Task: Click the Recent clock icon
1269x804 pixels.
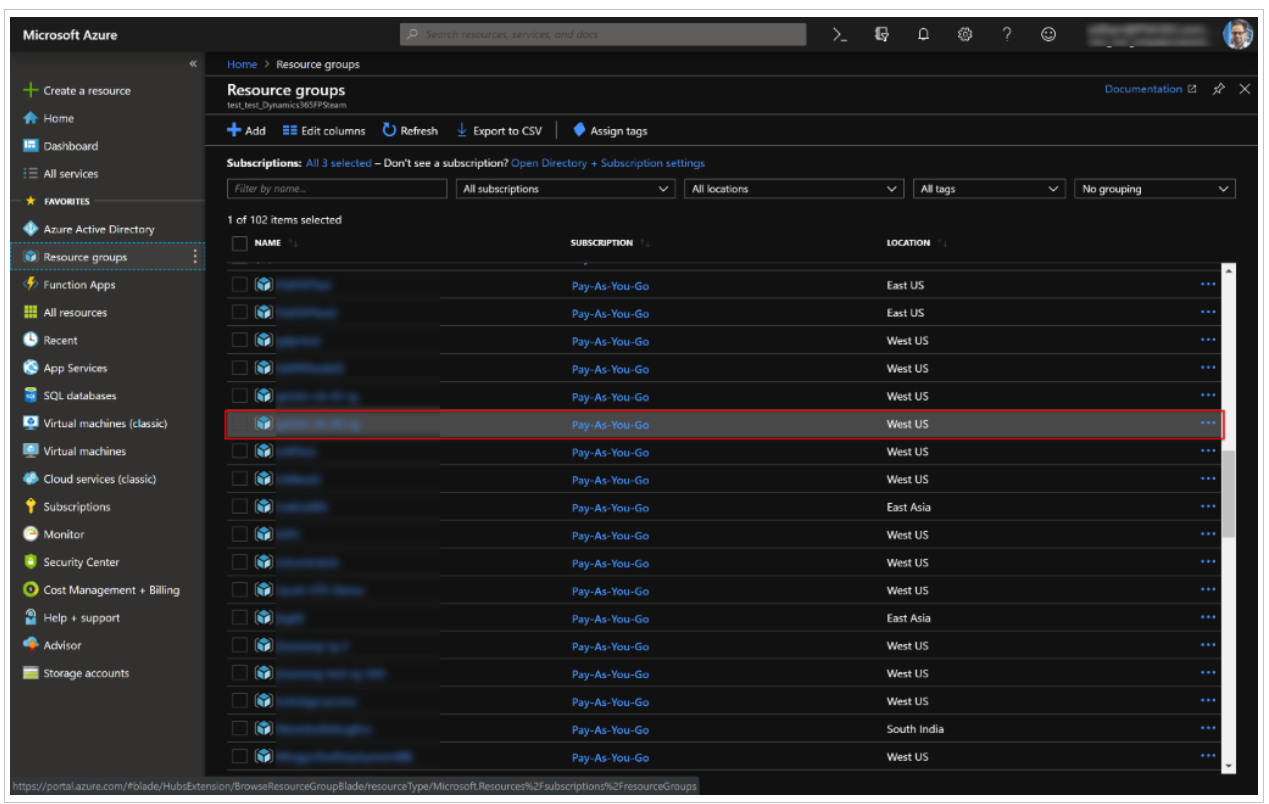Action: click(30, 340)
